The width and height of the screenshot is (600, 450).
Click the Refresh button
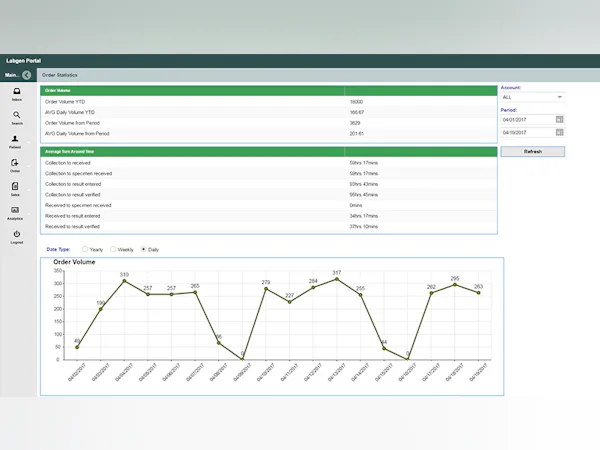click(532, 152)
